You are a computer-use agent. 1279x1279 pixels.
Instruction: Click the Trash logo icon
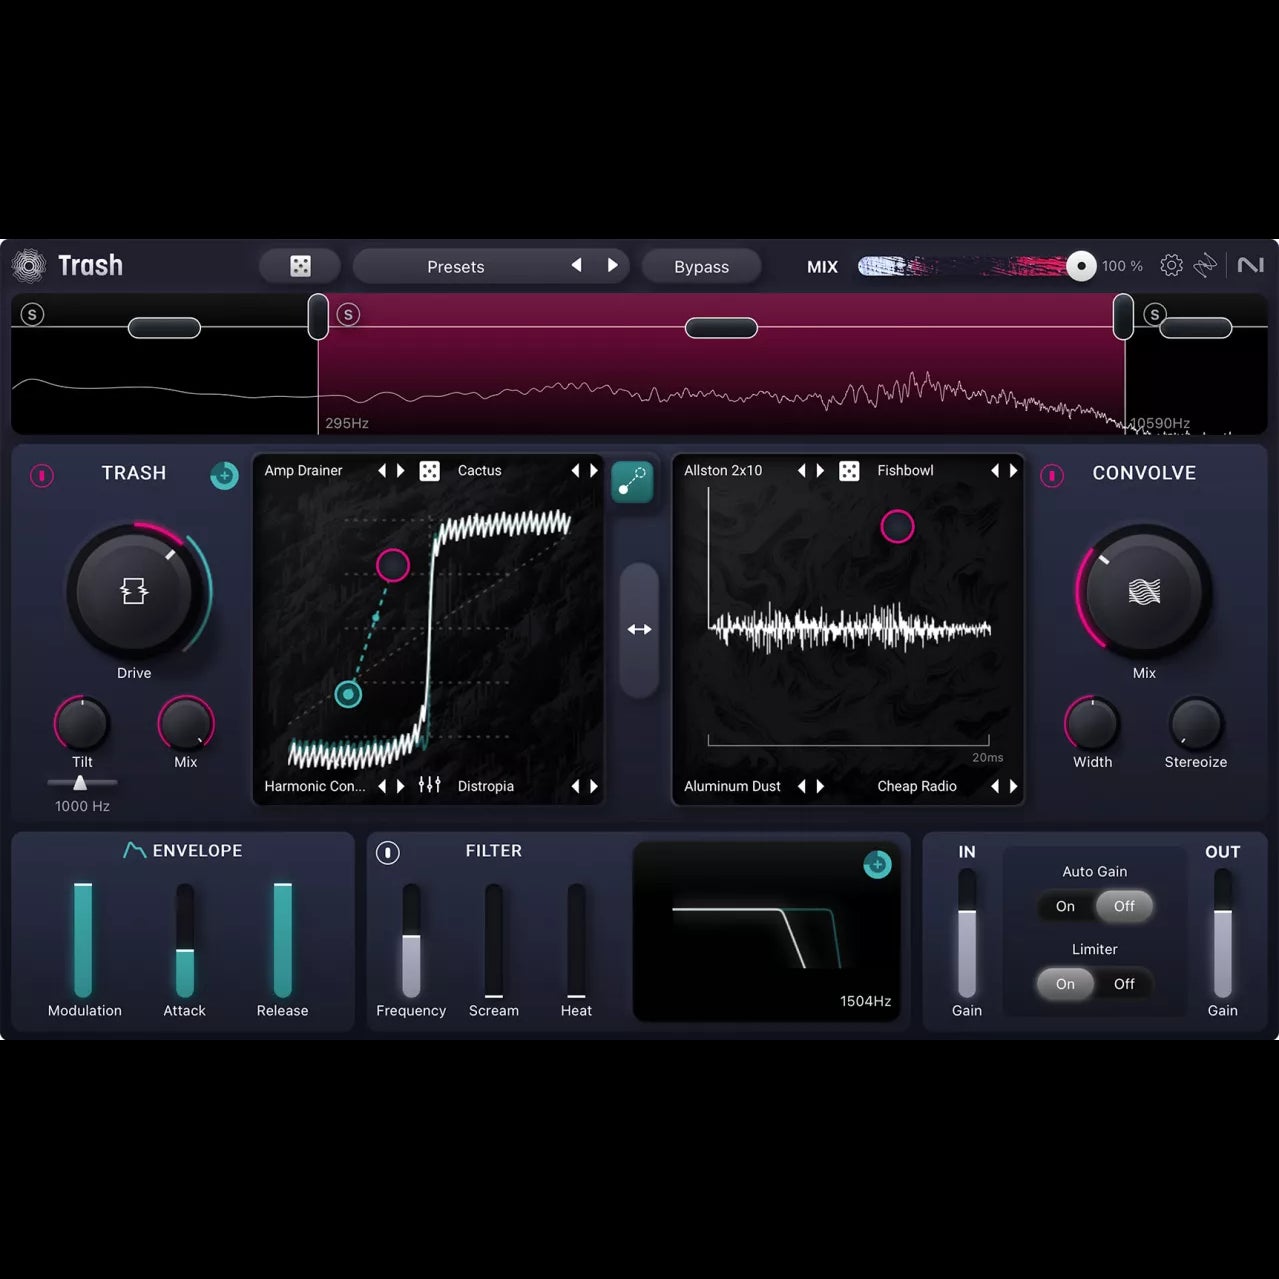pyautogui.click(x=29, y=265)
